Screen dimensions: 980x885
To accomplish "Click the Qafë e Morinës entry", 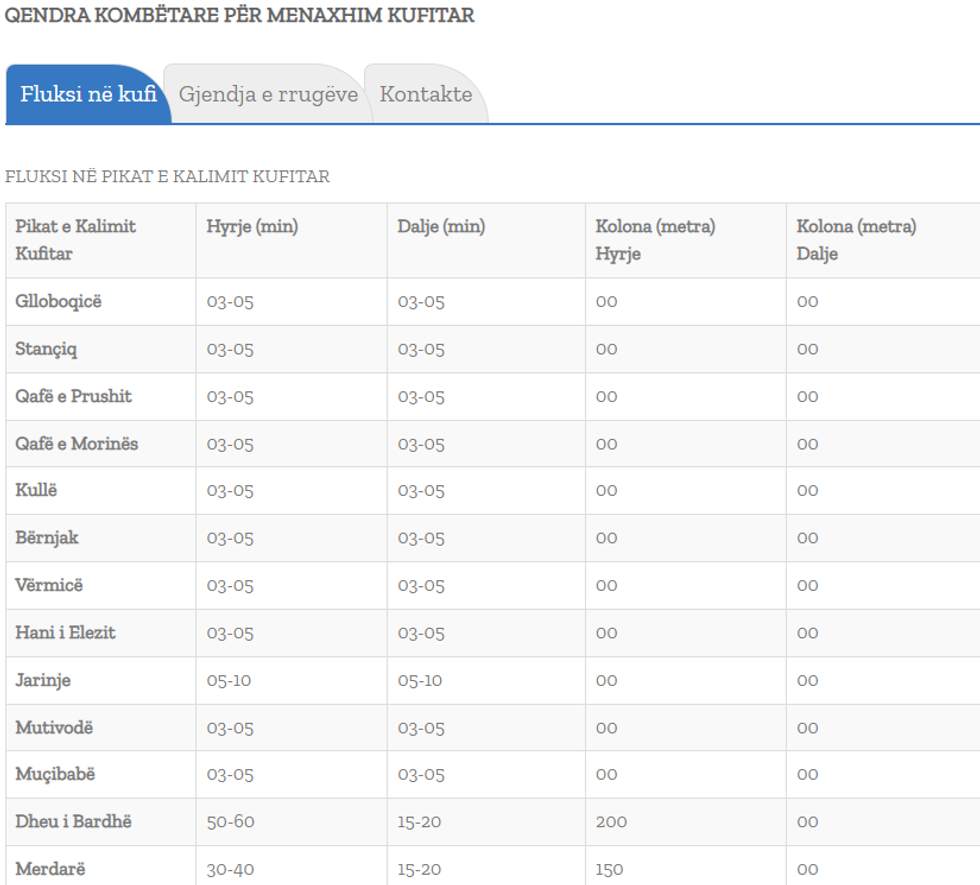I will point(77,444).
